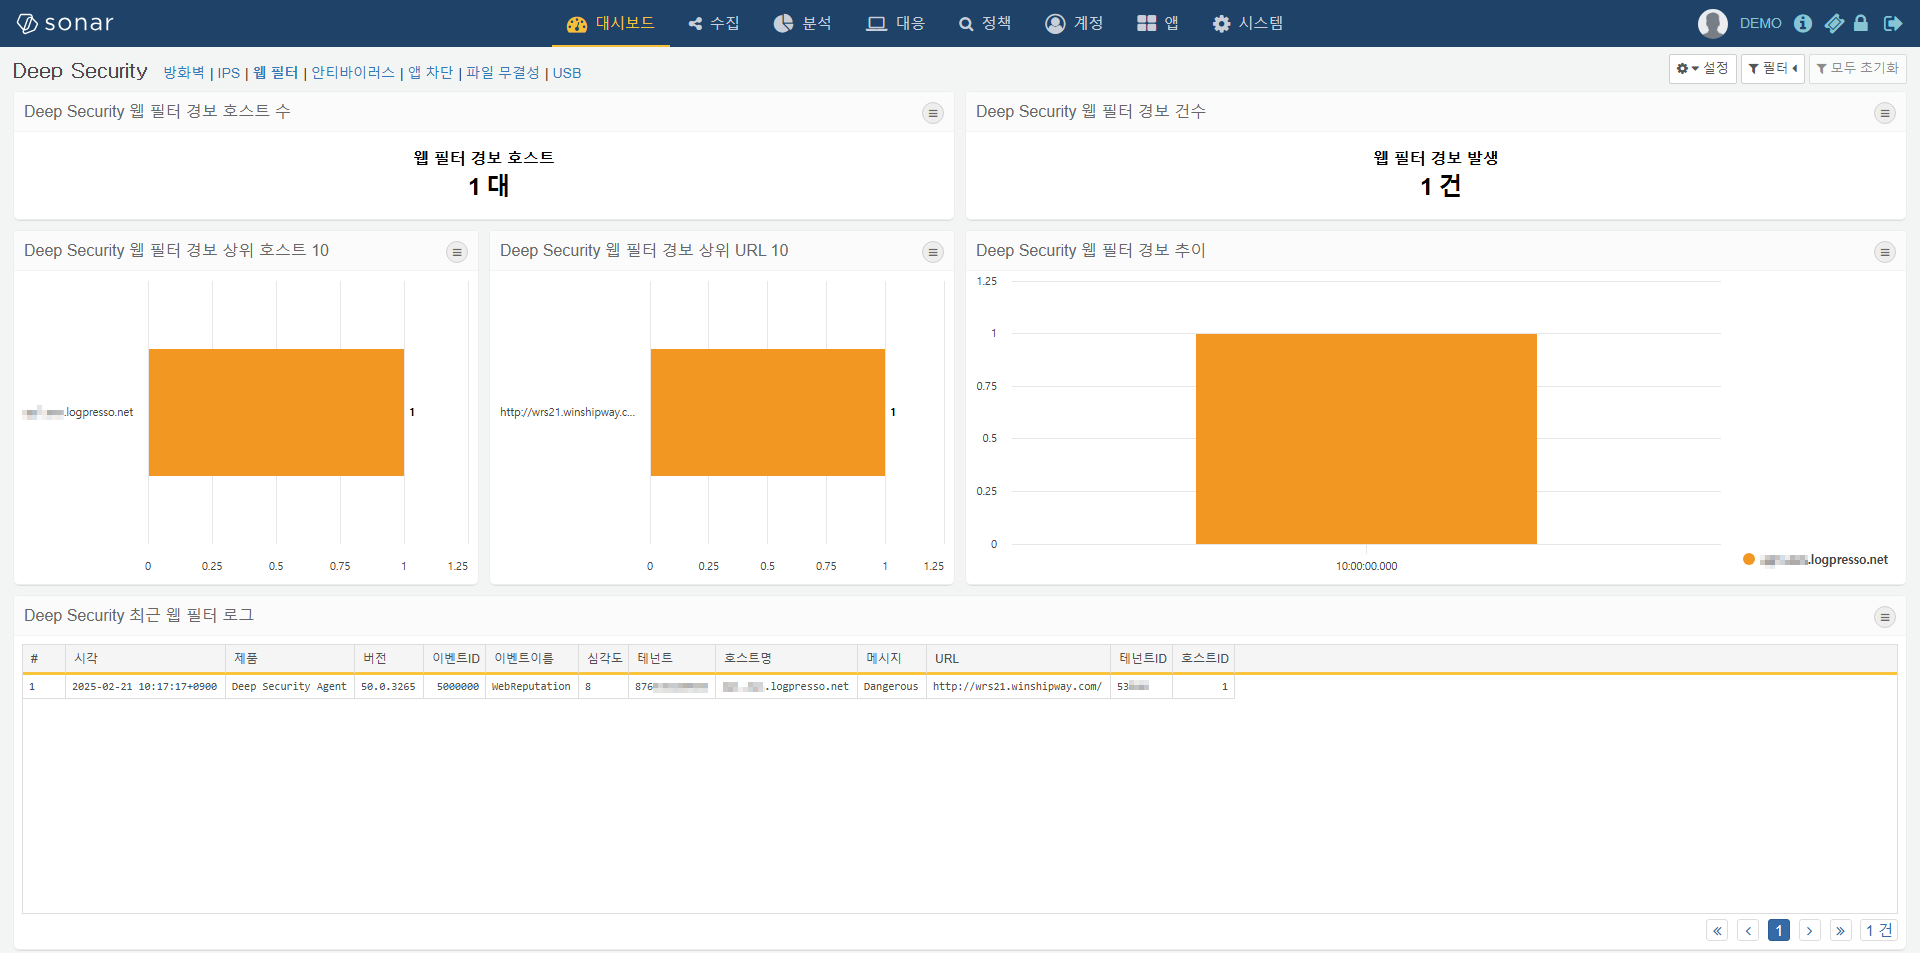Go to USB dashboard link

coord(567,72)
